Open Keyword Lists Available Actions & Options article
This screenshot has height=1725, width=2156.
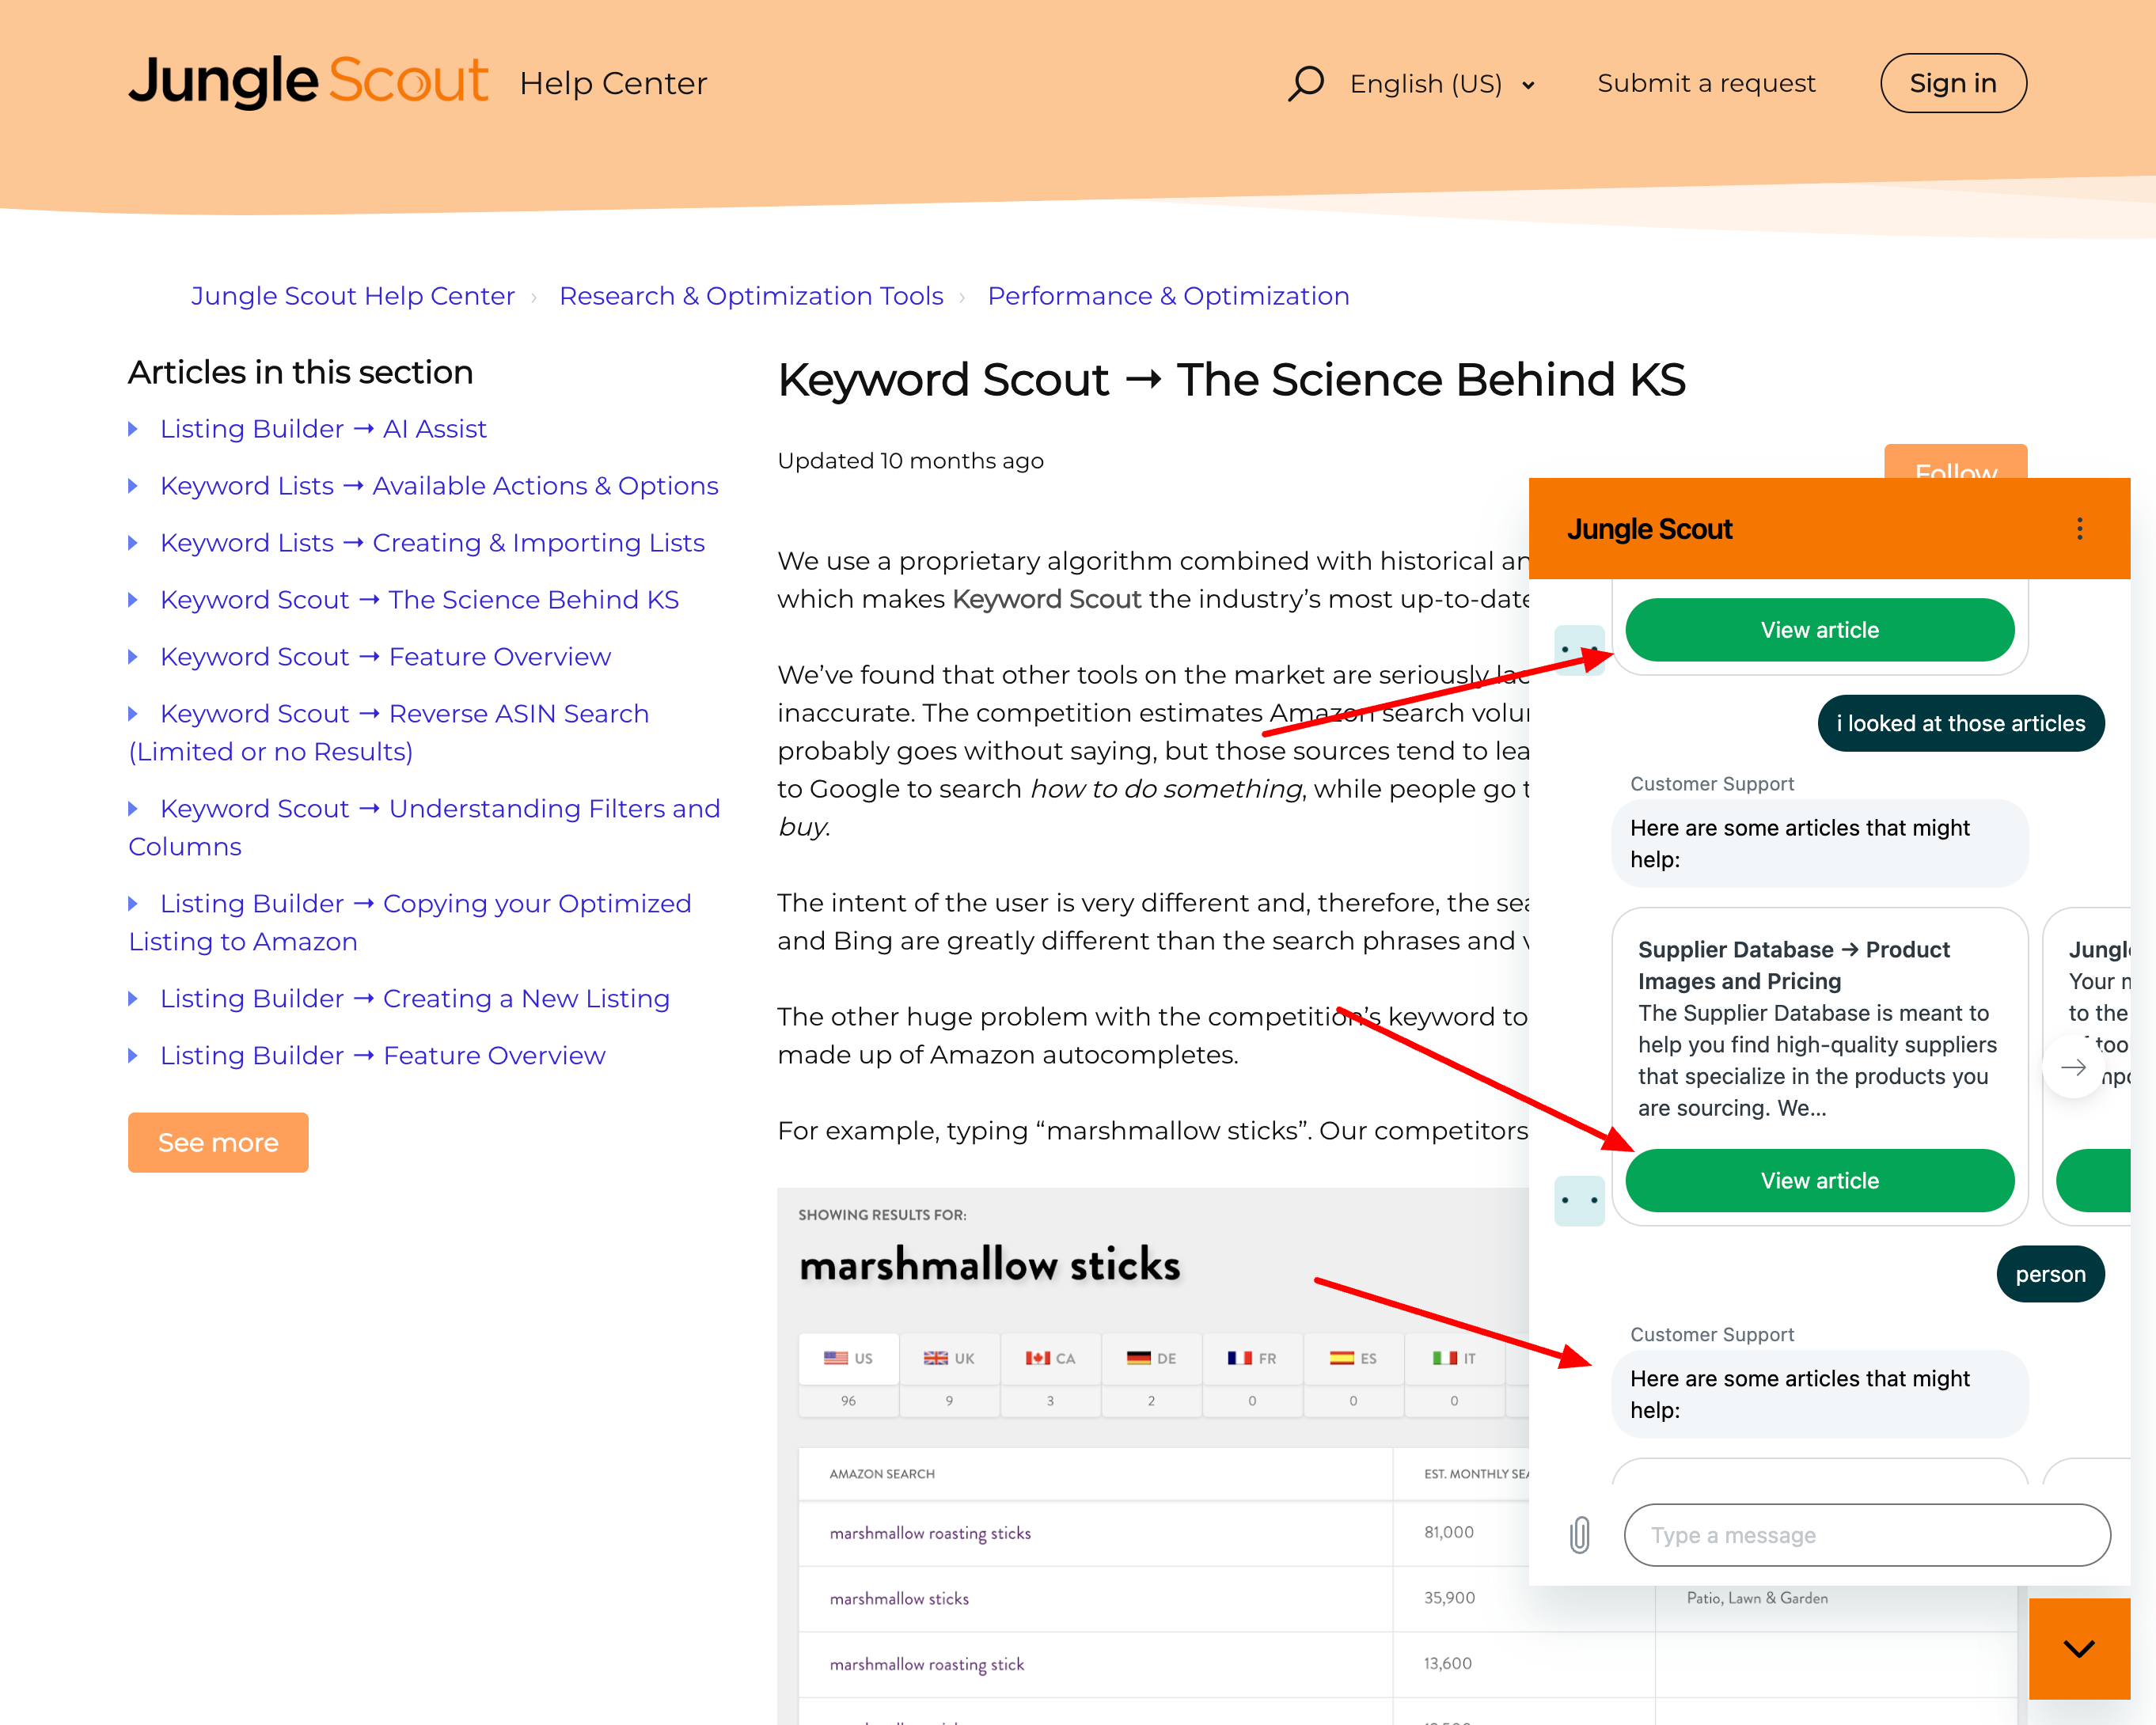[x=439, y=486]
